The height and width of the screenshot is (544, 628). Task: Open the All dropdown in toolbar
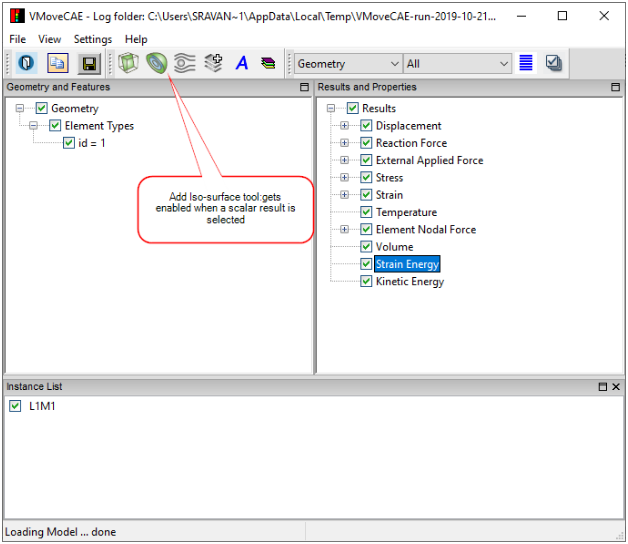click(457, 64)
